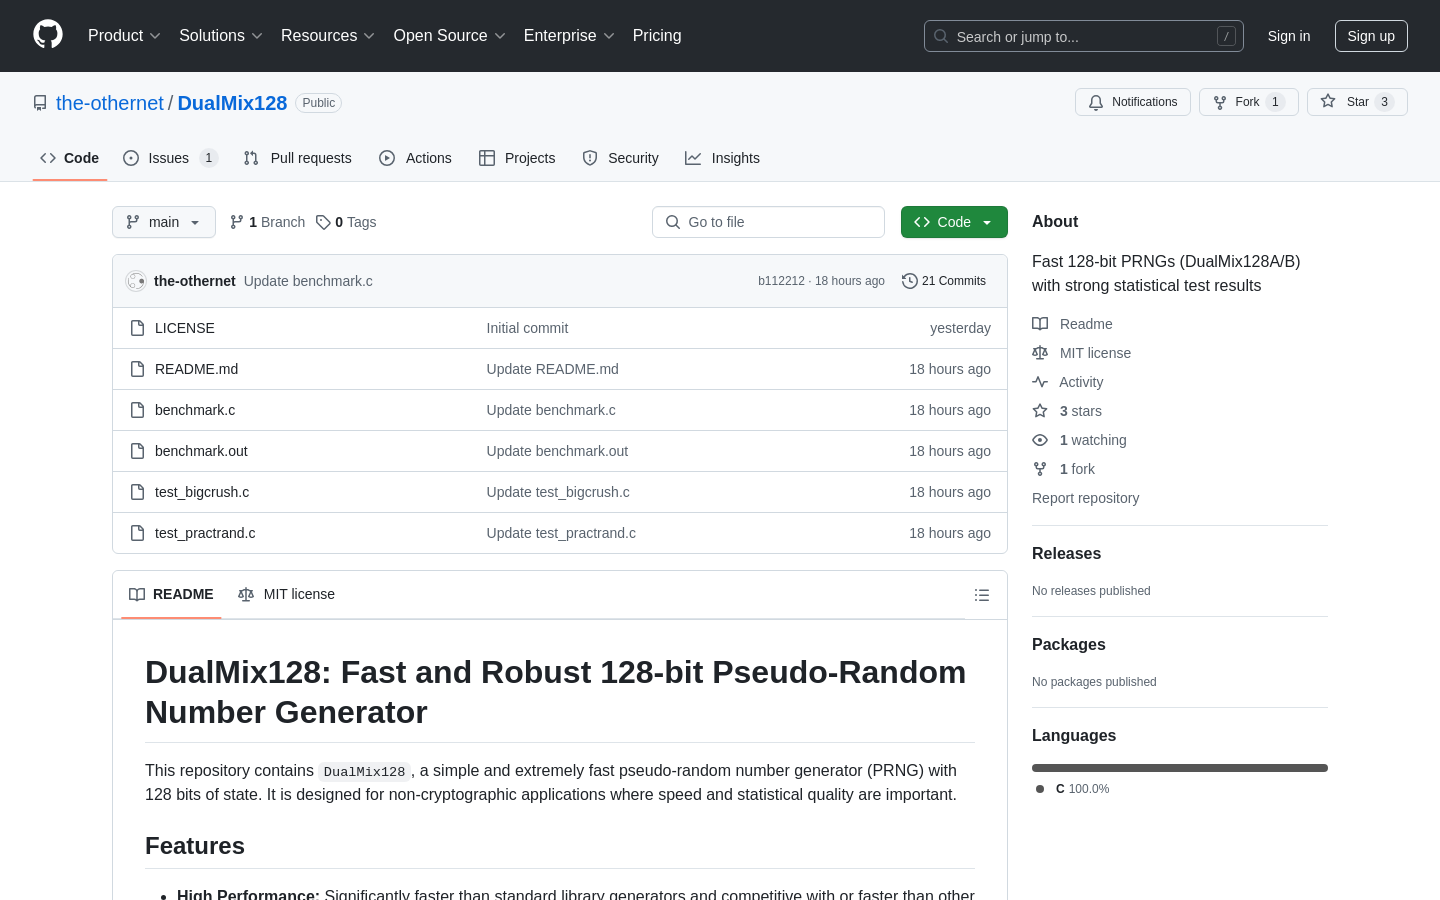Screen dimensions: 1440x900
Task: Open the Insights tab
Action: tap(722, 158)
